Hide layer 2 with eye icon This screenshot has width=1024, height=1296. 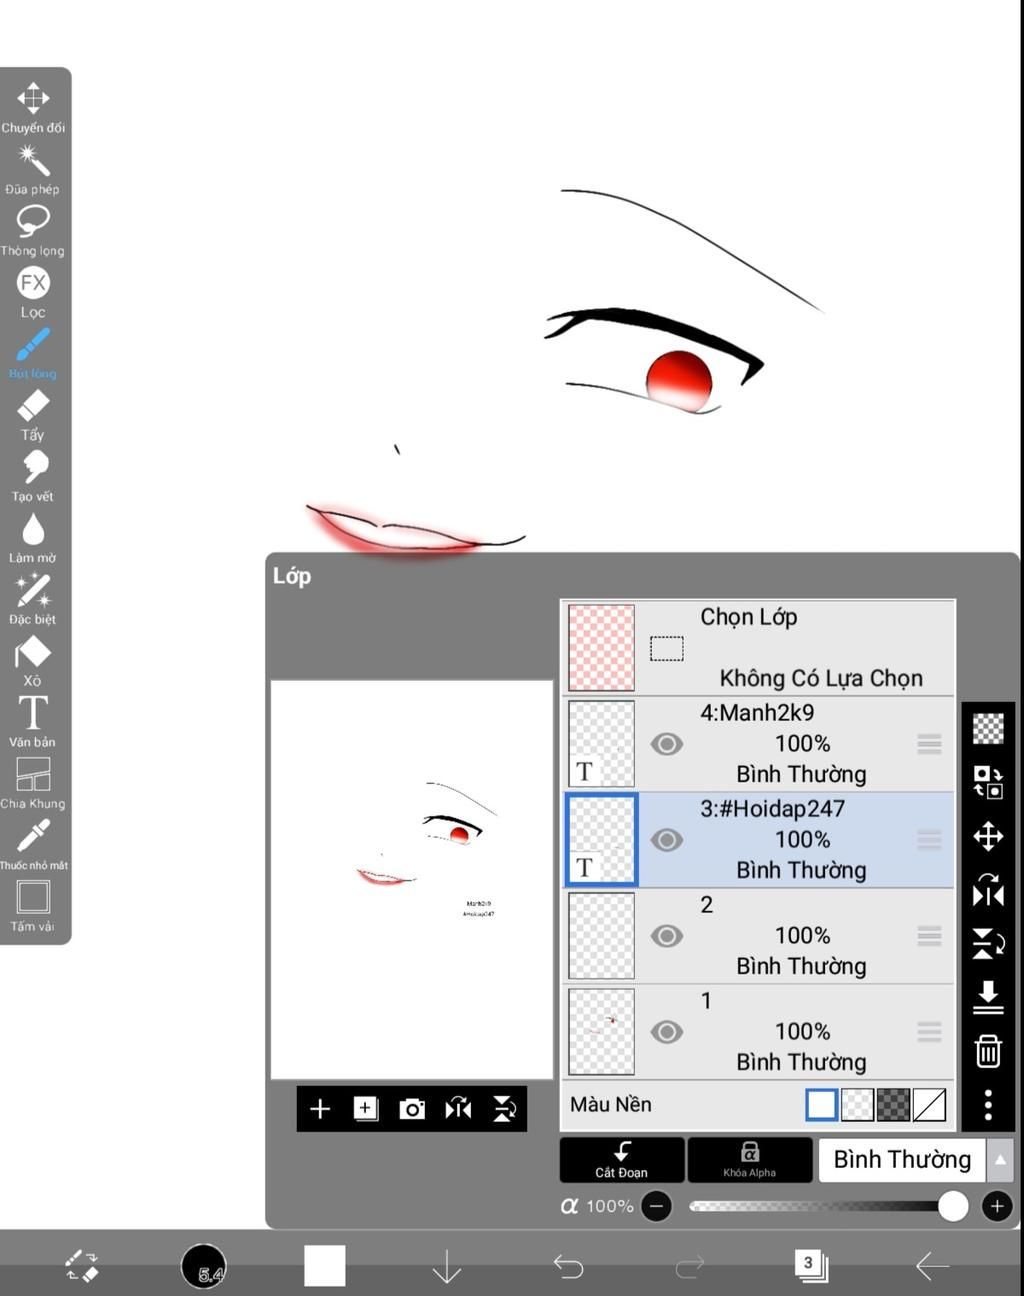(x=667, y=936)
